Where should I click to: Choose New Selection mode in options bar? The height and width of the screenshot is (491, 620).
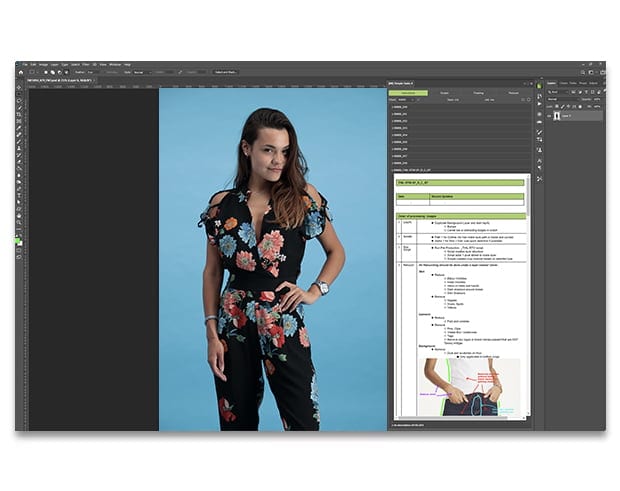46,72
